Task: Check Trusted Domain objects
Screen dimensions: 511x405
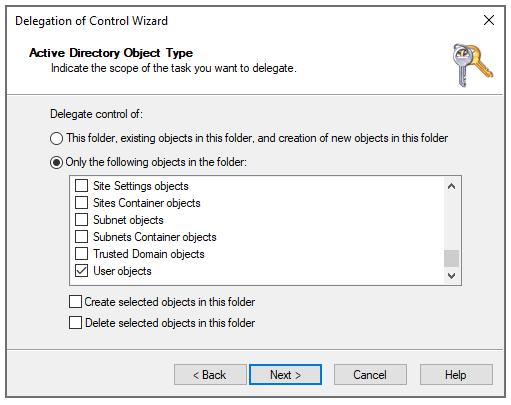Action: point(81,254)
